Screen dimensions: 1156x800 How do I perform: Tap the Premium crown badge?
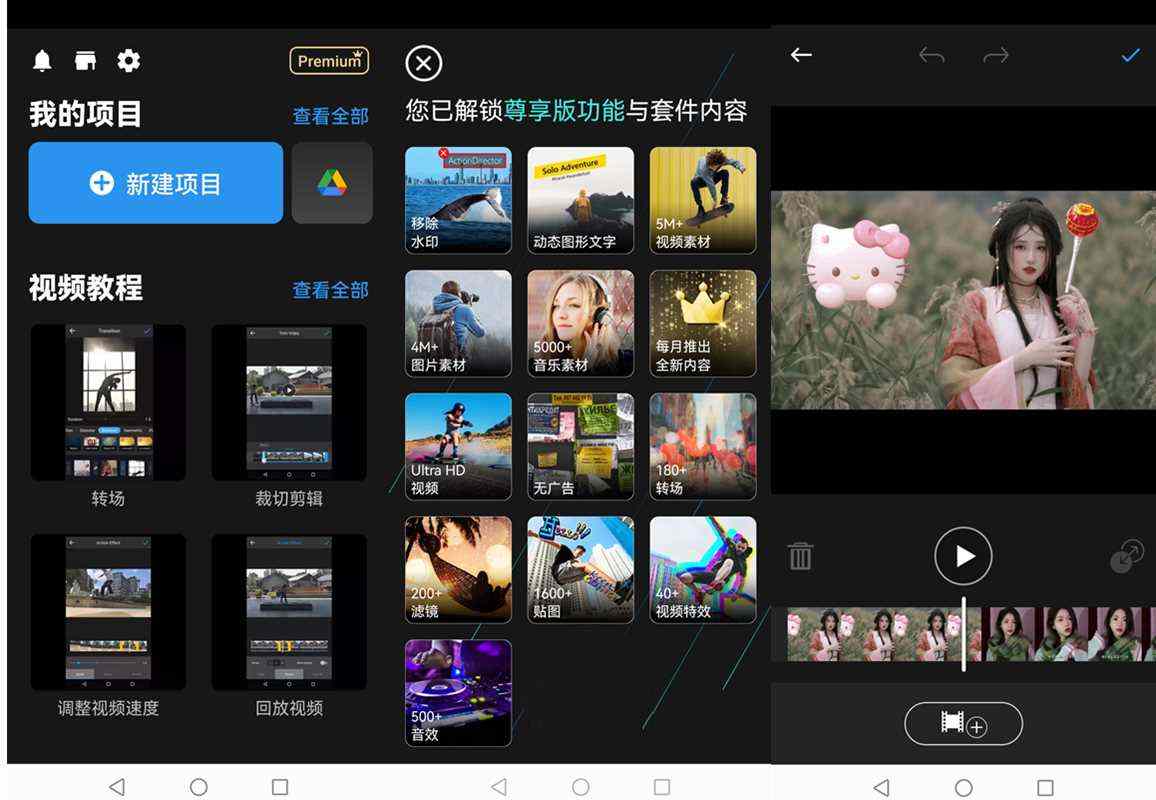pos(329,61)
